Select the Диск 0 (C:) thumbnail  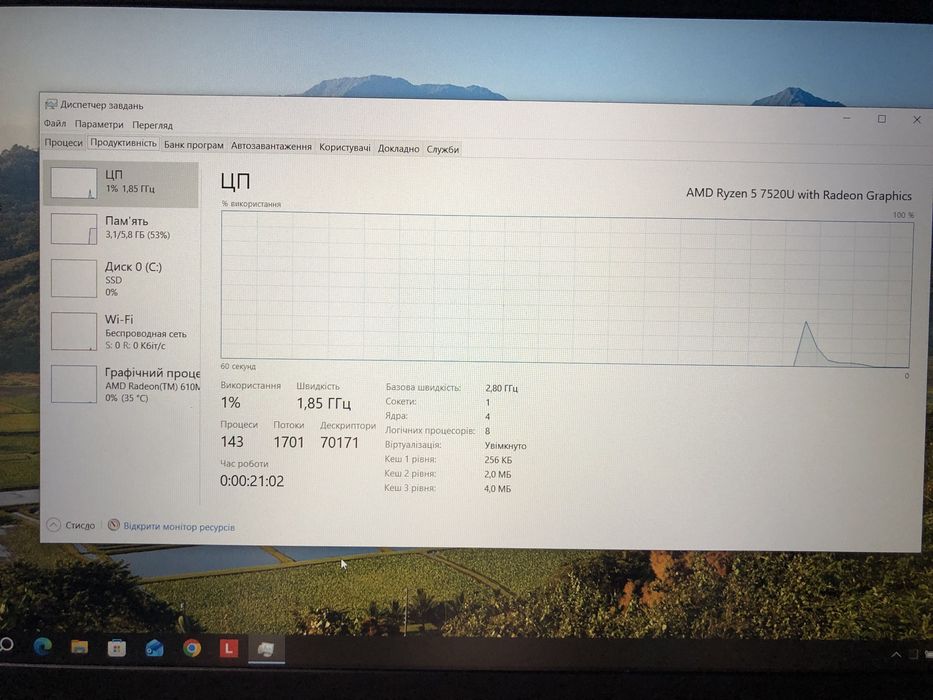coord(74,278)
